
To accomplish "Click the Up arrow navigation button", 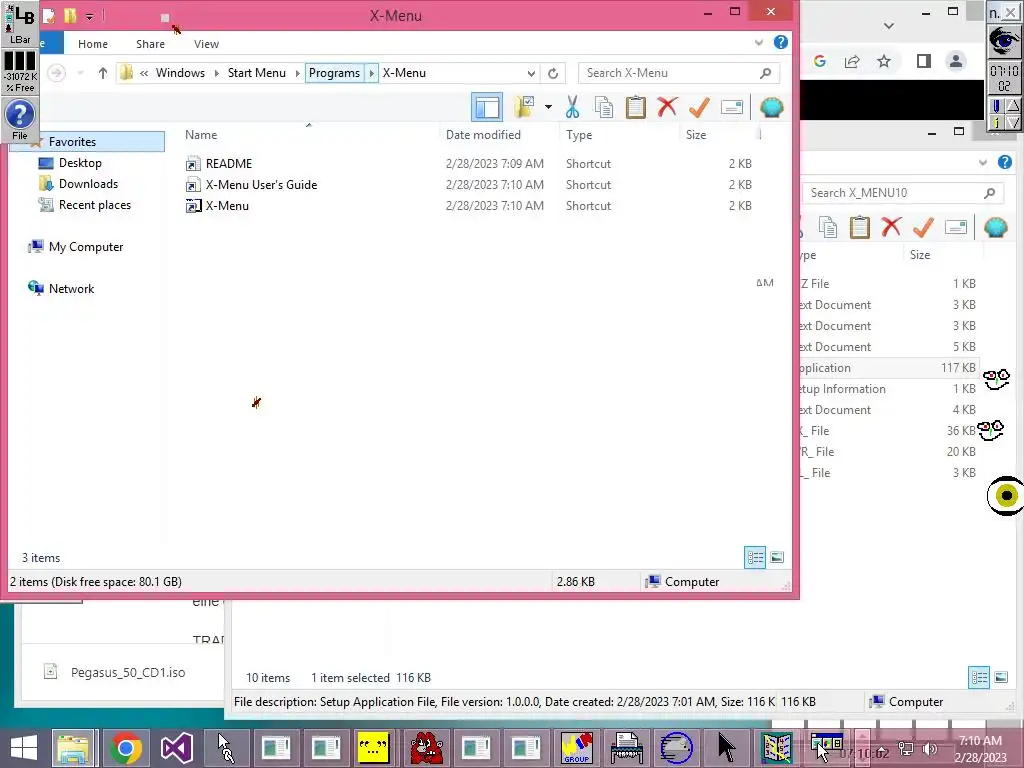I will point(103,73).
